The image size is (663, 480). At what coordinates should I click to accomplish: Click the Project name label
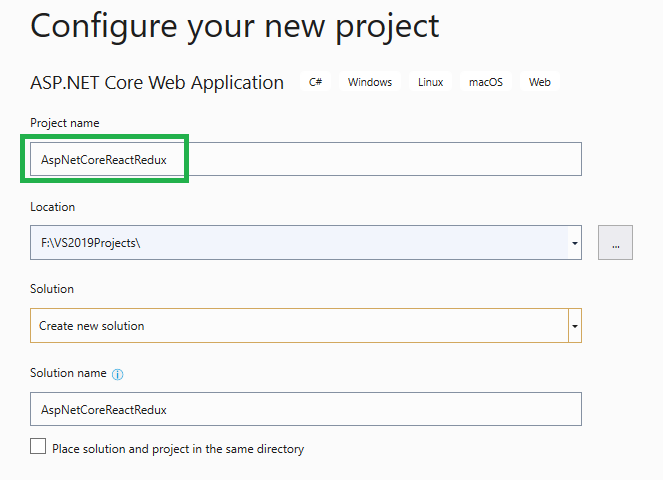pyautogui.click(x=65, y=123)
